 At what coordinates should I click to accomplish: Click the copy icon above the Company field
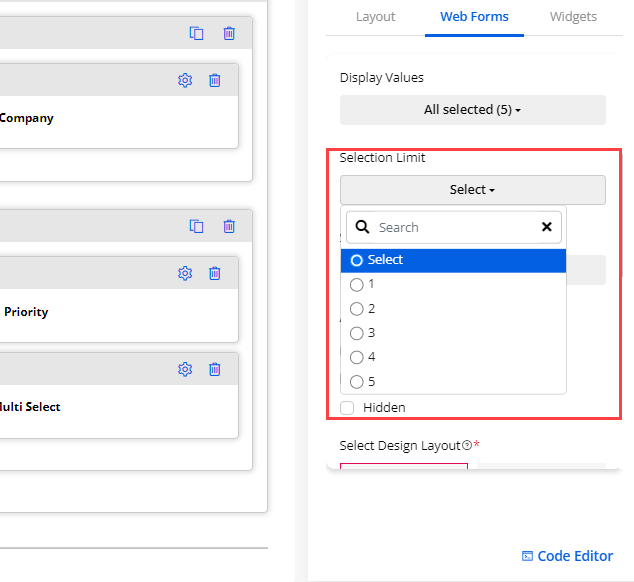coord(197,33)
